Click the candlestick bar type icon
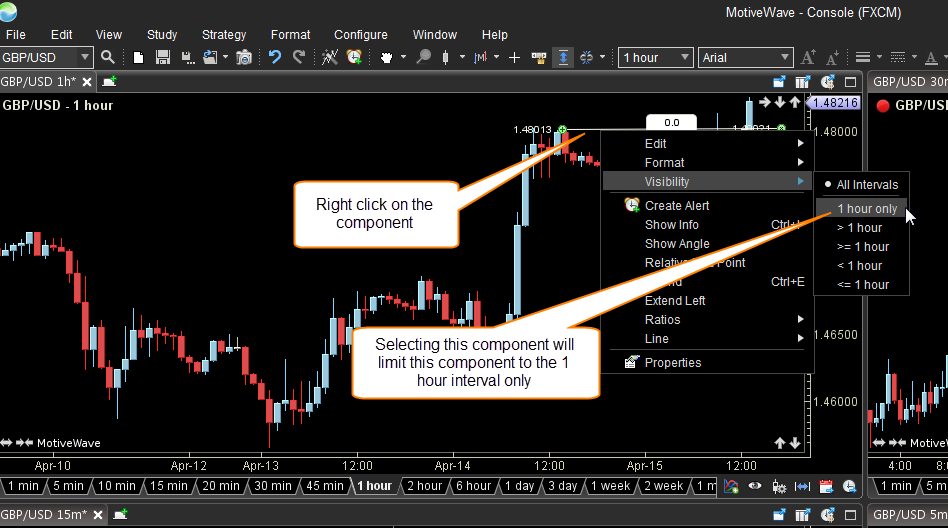The height and width of the screenshot is (528, 948). [446, 57]
